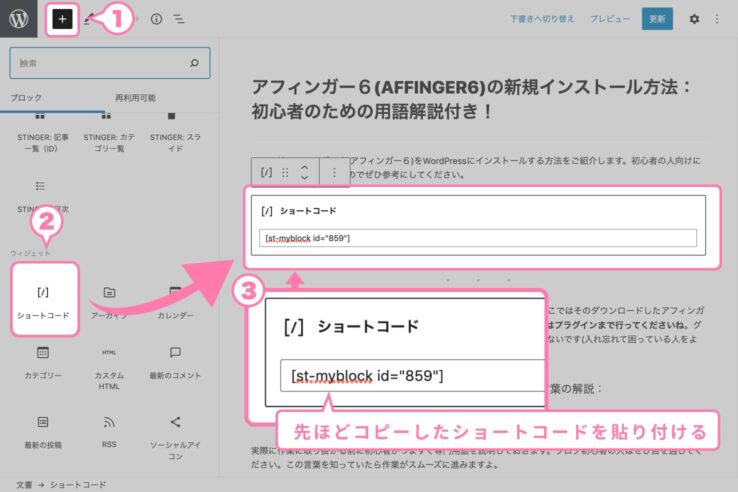Click the shortcode block type icon in toolbar
This screenshot has height=492, width=738.
[266, 172]
